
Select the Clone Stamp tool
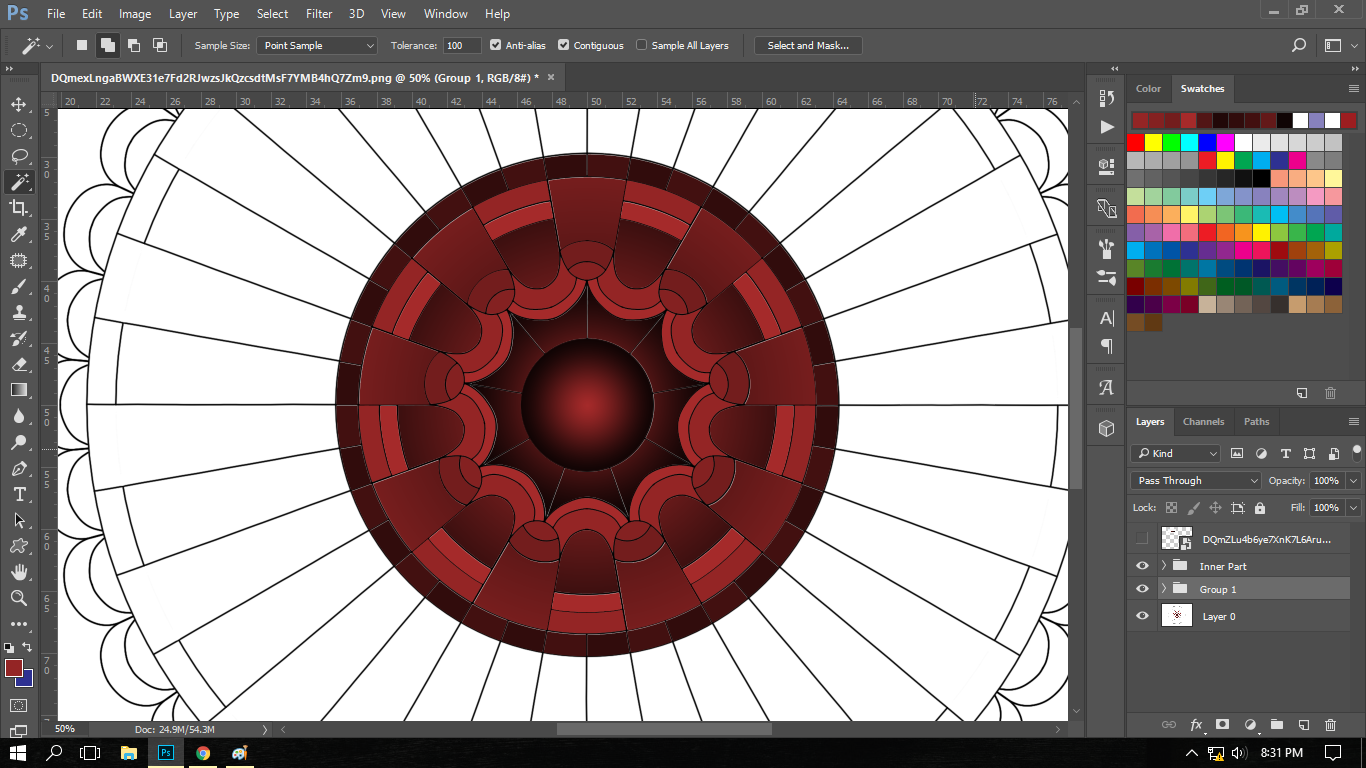click(x=19, y=312)
